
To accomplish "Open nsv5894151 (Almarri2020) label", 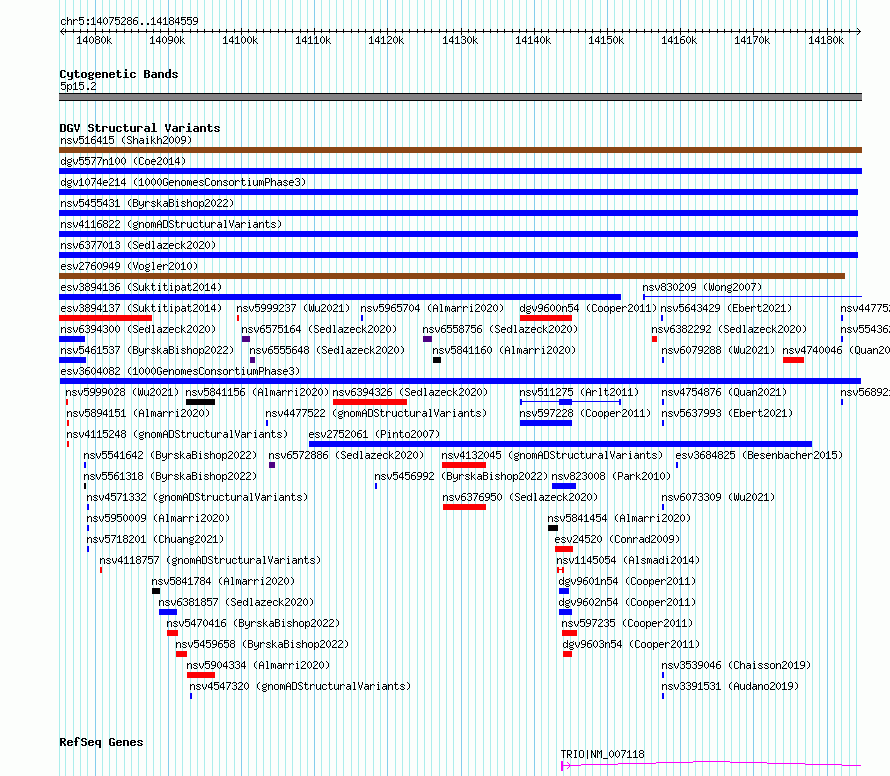I will tap(138, 413).
